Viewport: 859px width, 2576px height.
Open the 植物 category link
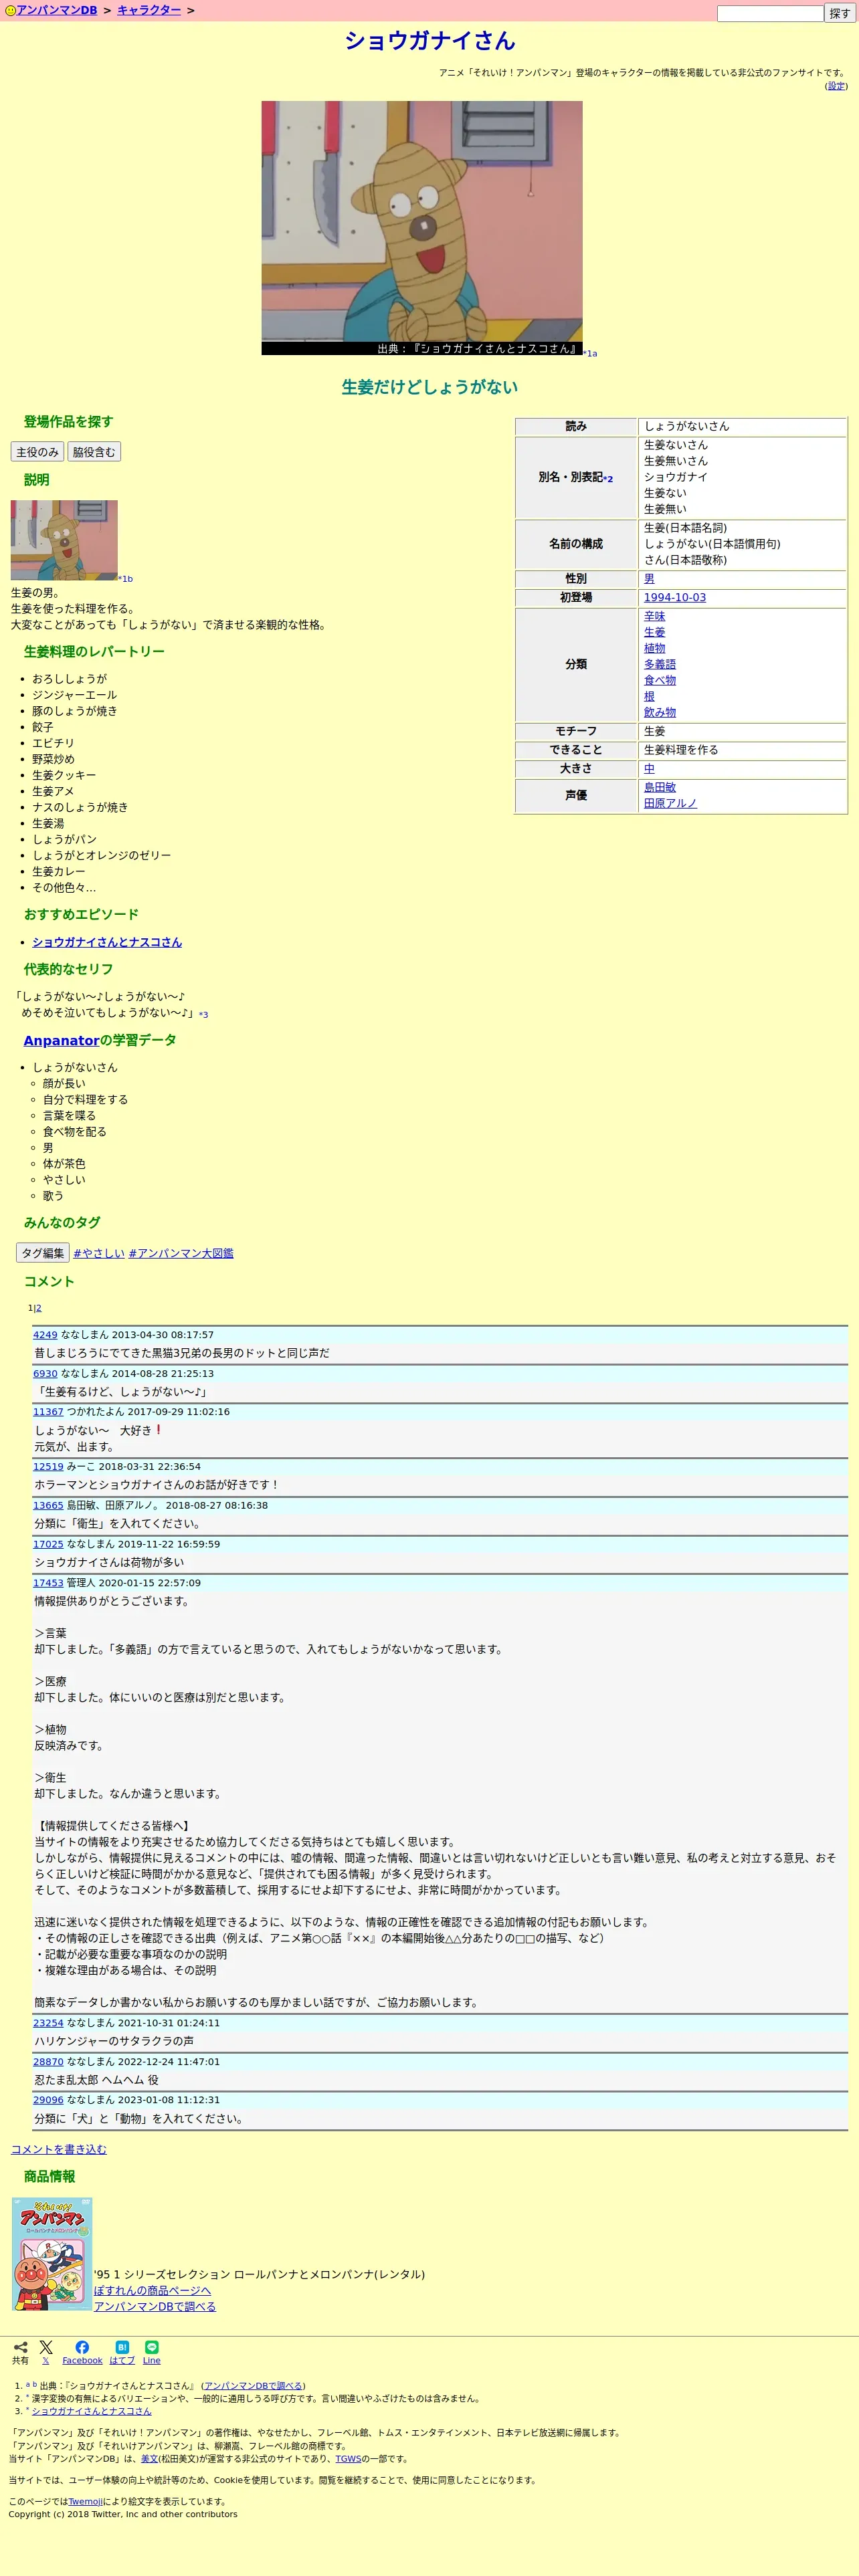(654, 648)
